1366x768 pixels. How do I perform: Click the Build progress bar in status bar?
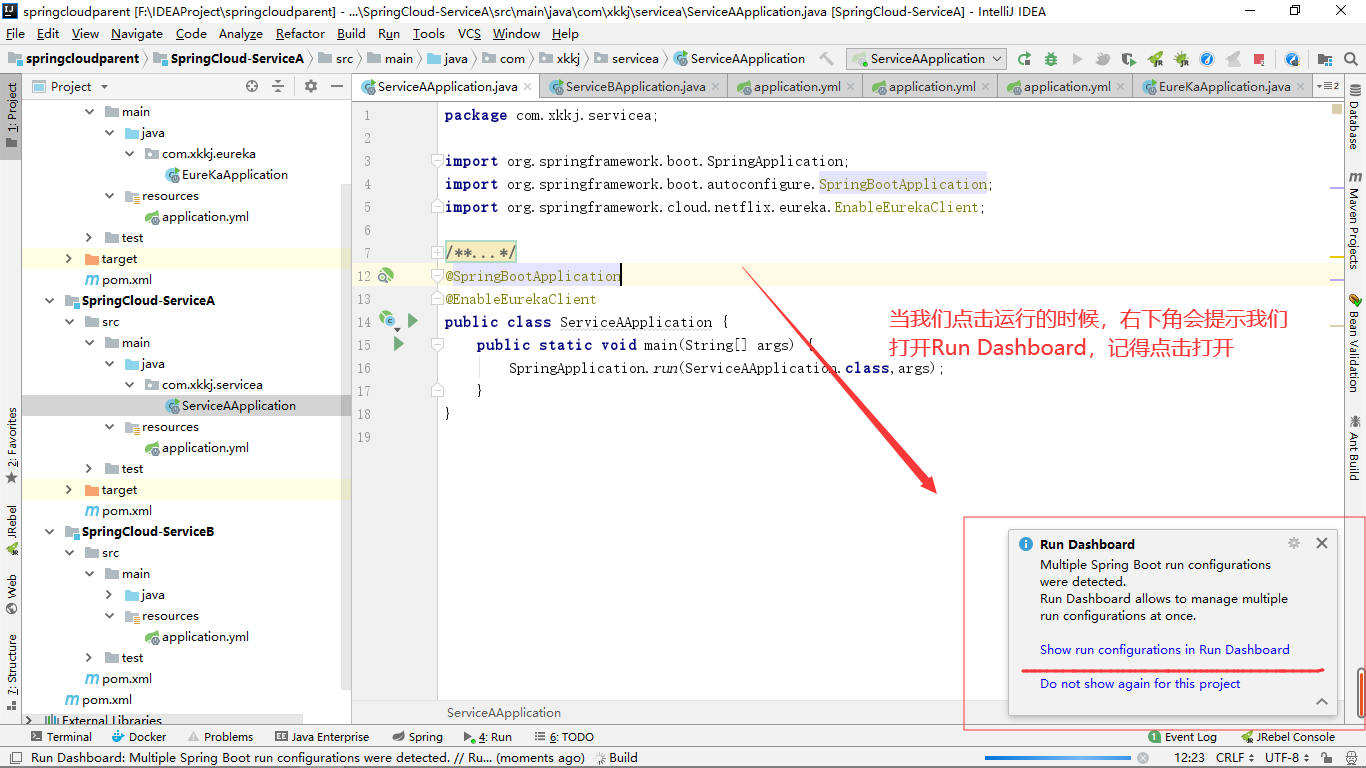(x=1058, y=758)
